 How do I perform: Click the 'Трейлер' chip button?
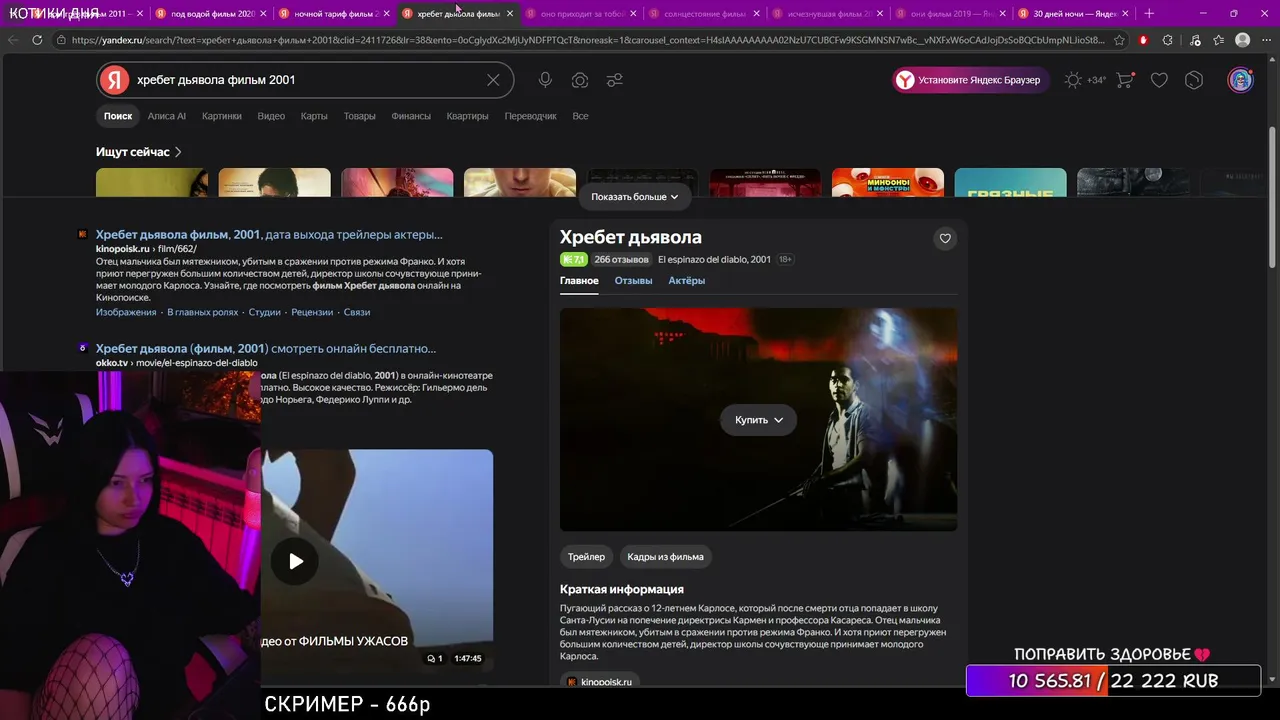tap(586, 557)
